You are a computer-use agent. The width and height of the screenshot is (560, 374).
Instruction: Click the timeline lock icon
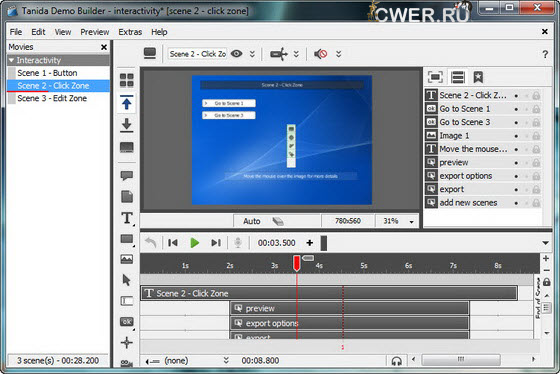pyautogui.click(x=547, y=282)
